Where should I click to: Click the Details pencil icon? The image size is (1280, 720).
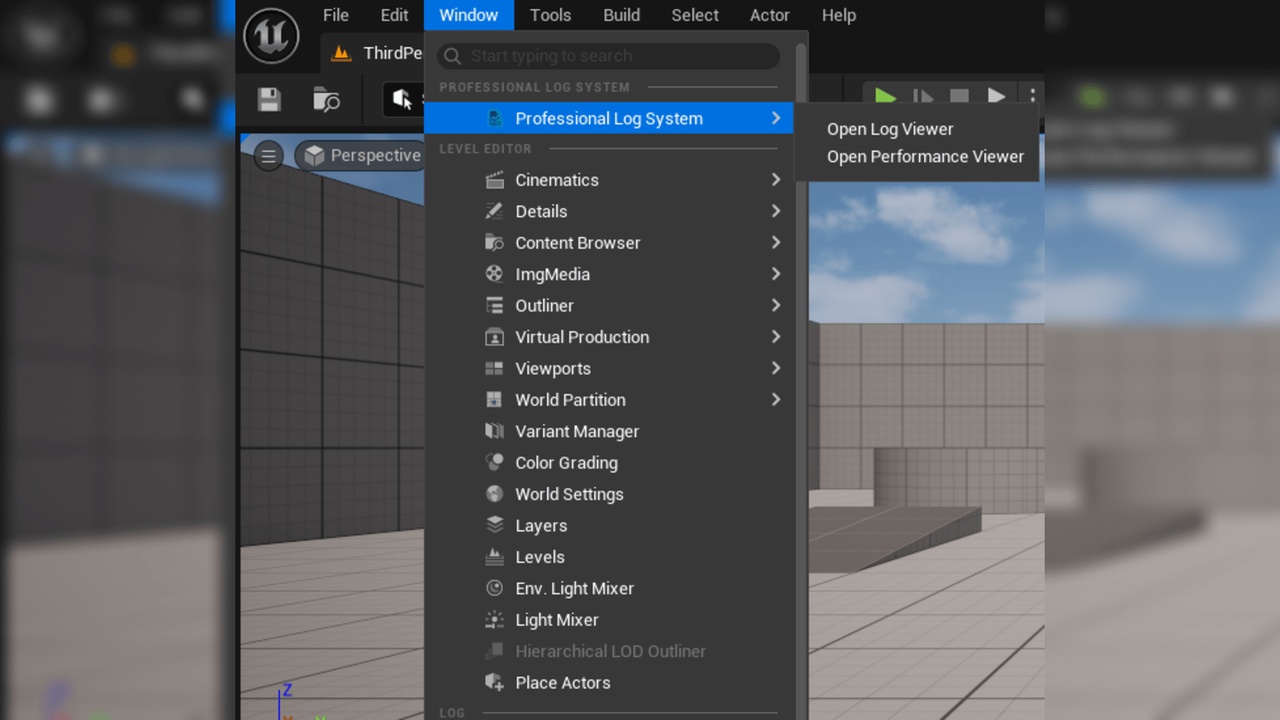pyautogui.click(x=494, y=211)
